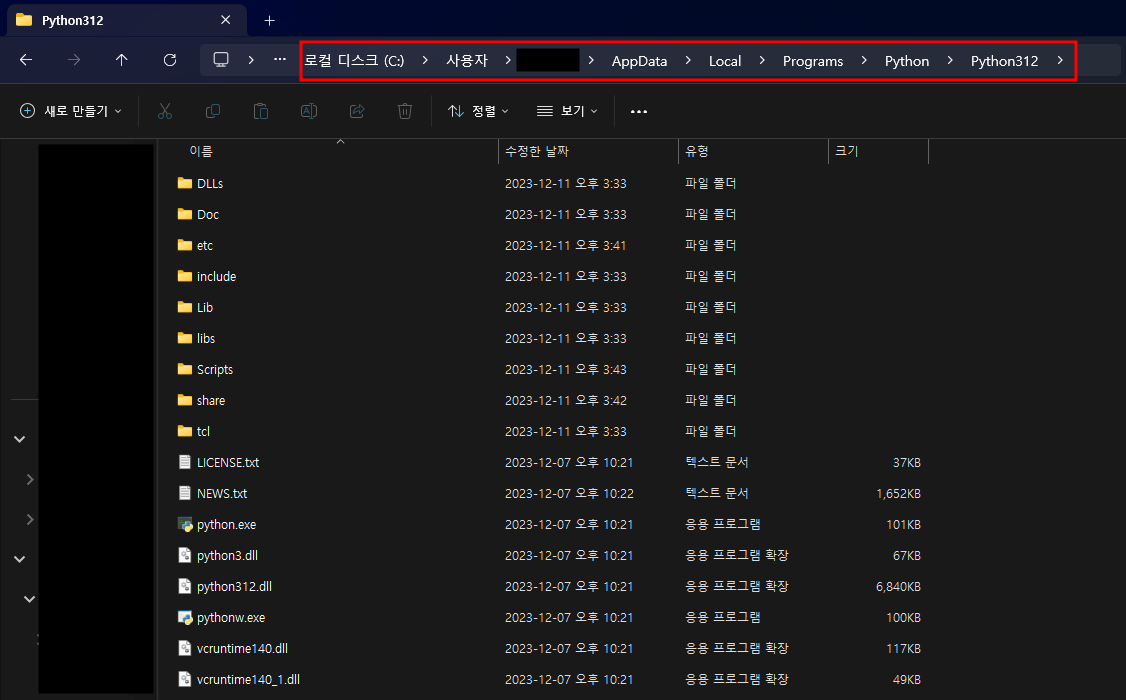Select the 사용자 breadcrumb segment
This screenshot has width=1126, height=700.
click(x=467, y=61)
